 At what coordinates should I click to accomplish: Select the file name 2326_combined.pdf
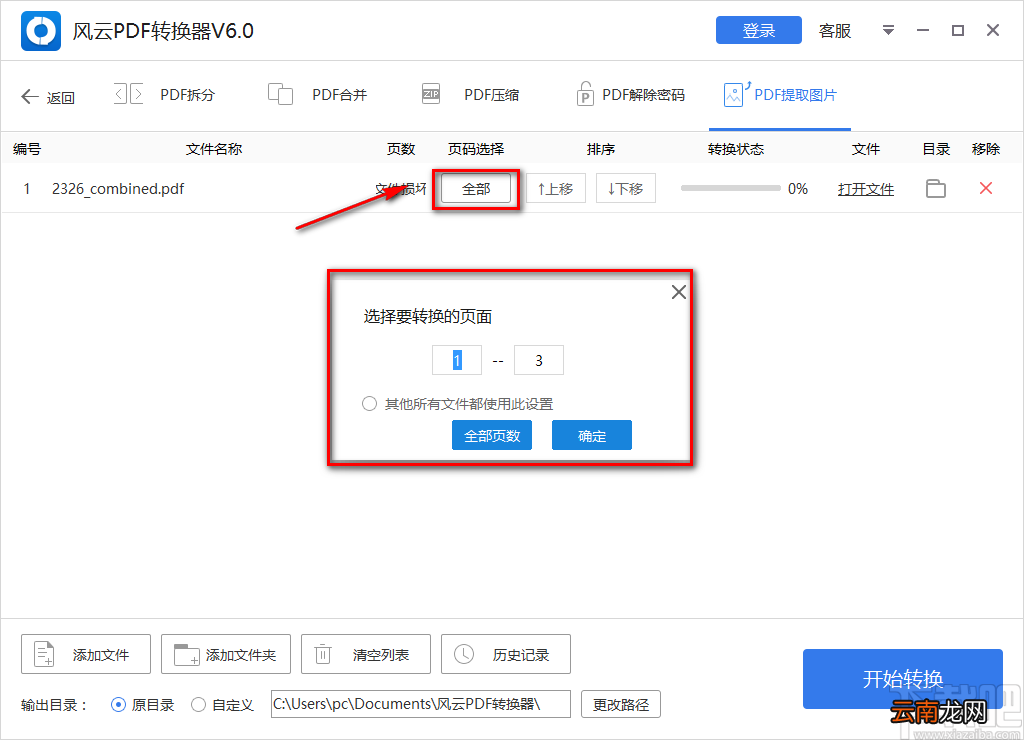[x=118, y=189]
